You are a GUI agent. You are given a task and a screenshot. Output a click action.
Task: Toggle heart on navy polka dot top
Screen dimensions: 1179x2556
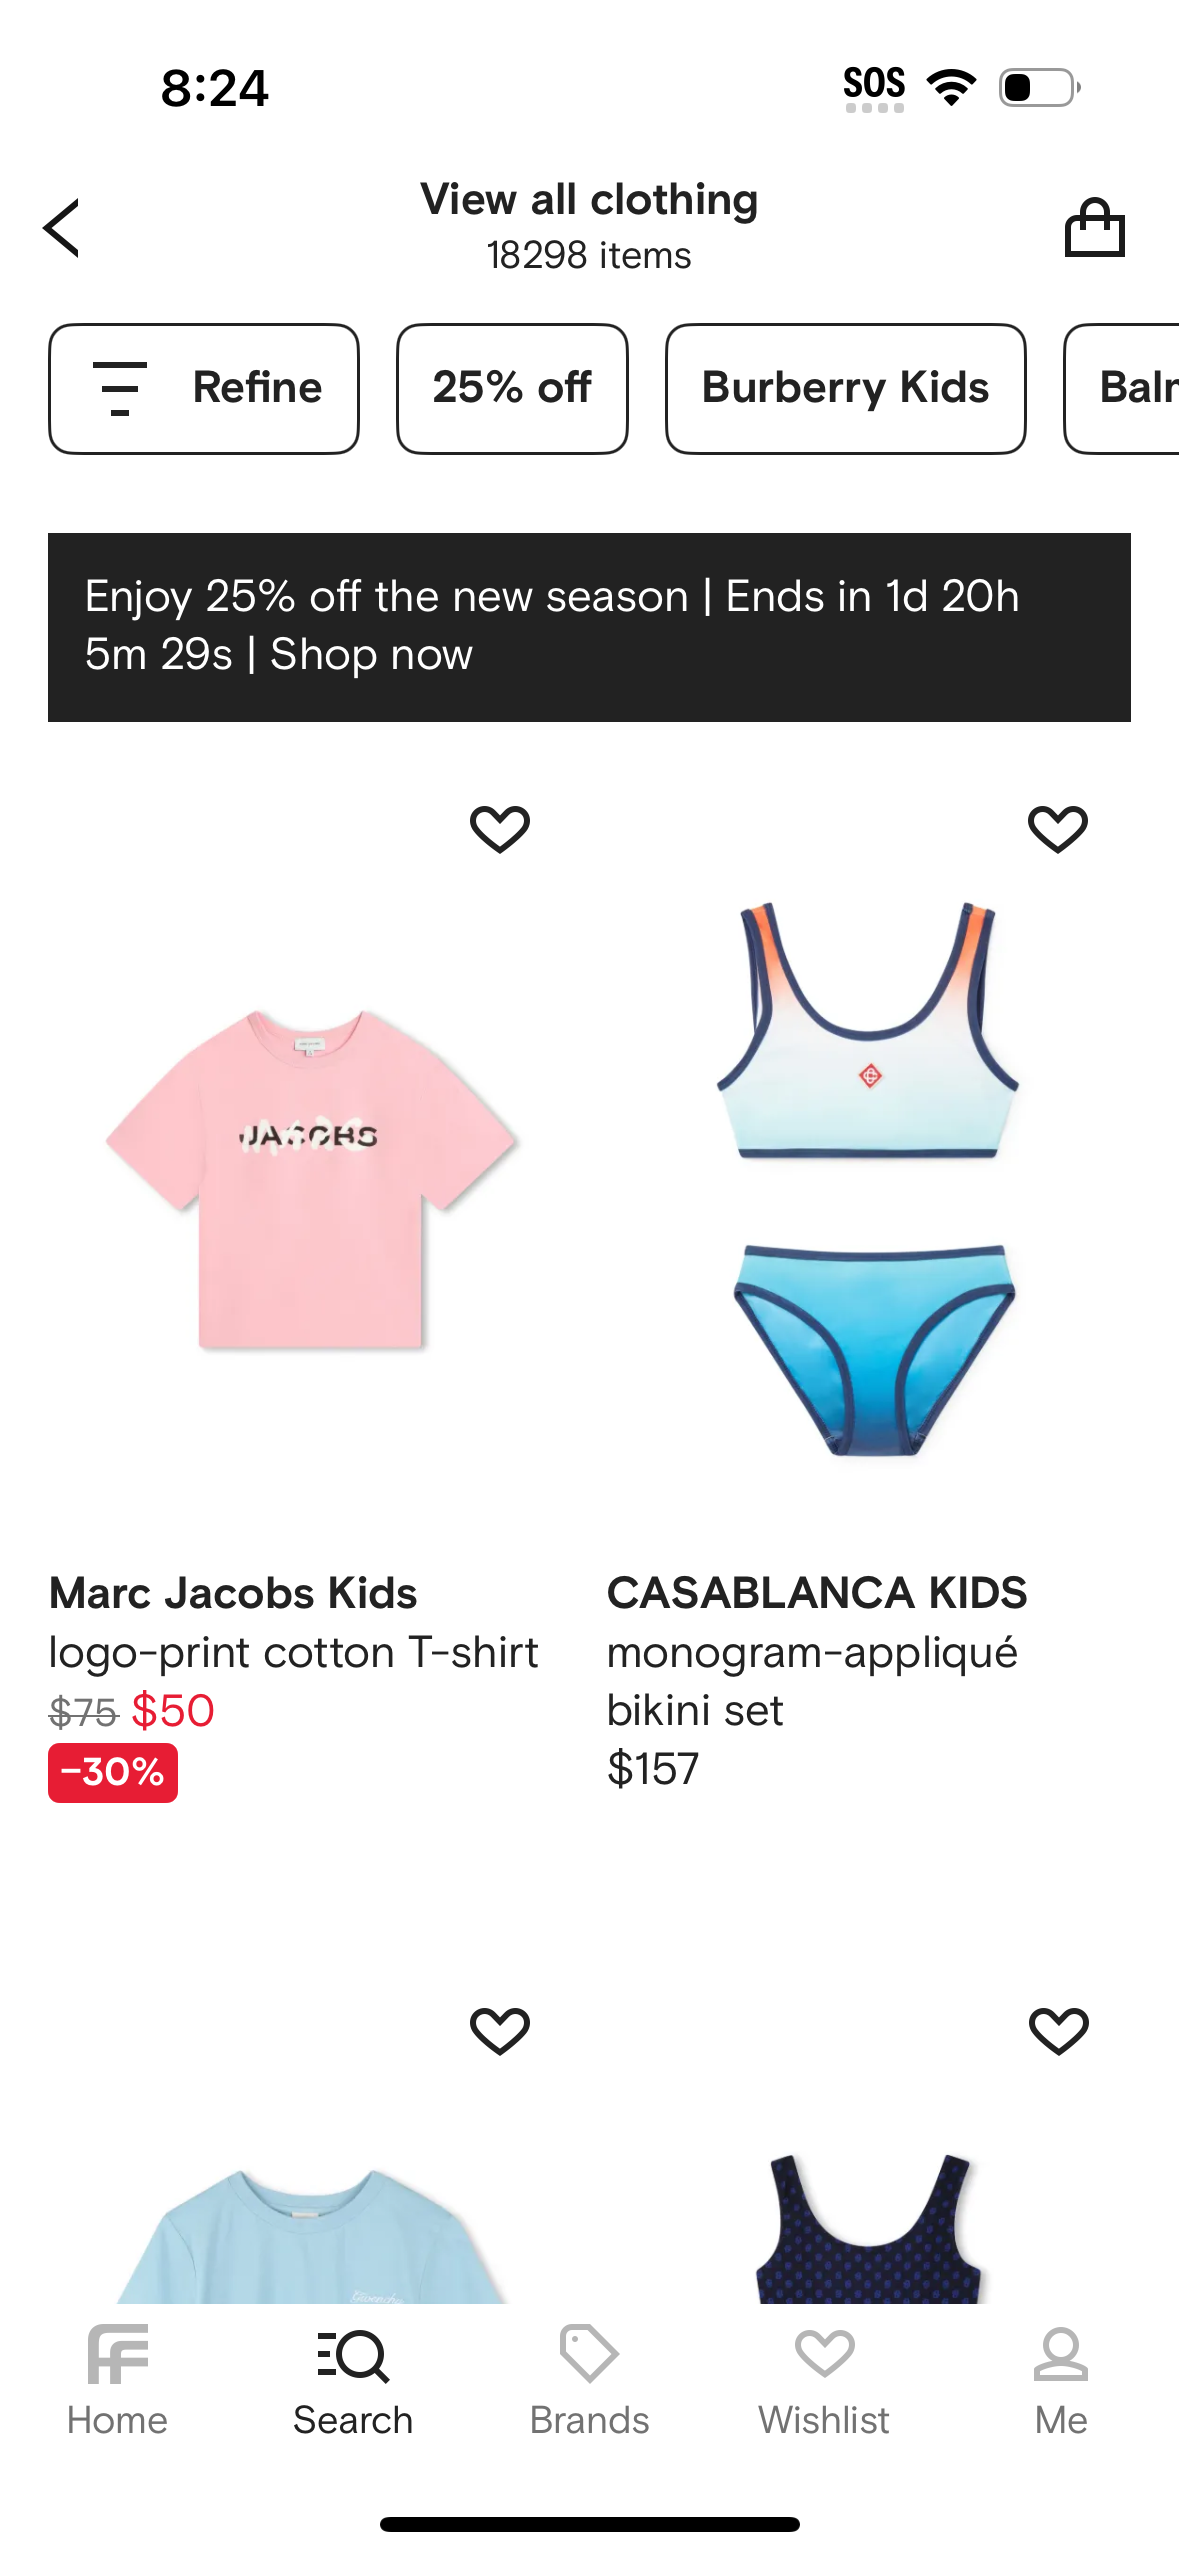1058,2031
